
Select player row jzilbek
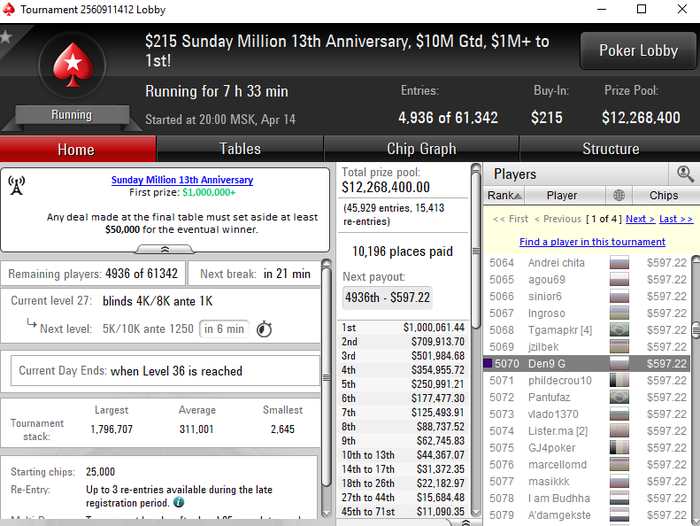click(x=586, y=347)
